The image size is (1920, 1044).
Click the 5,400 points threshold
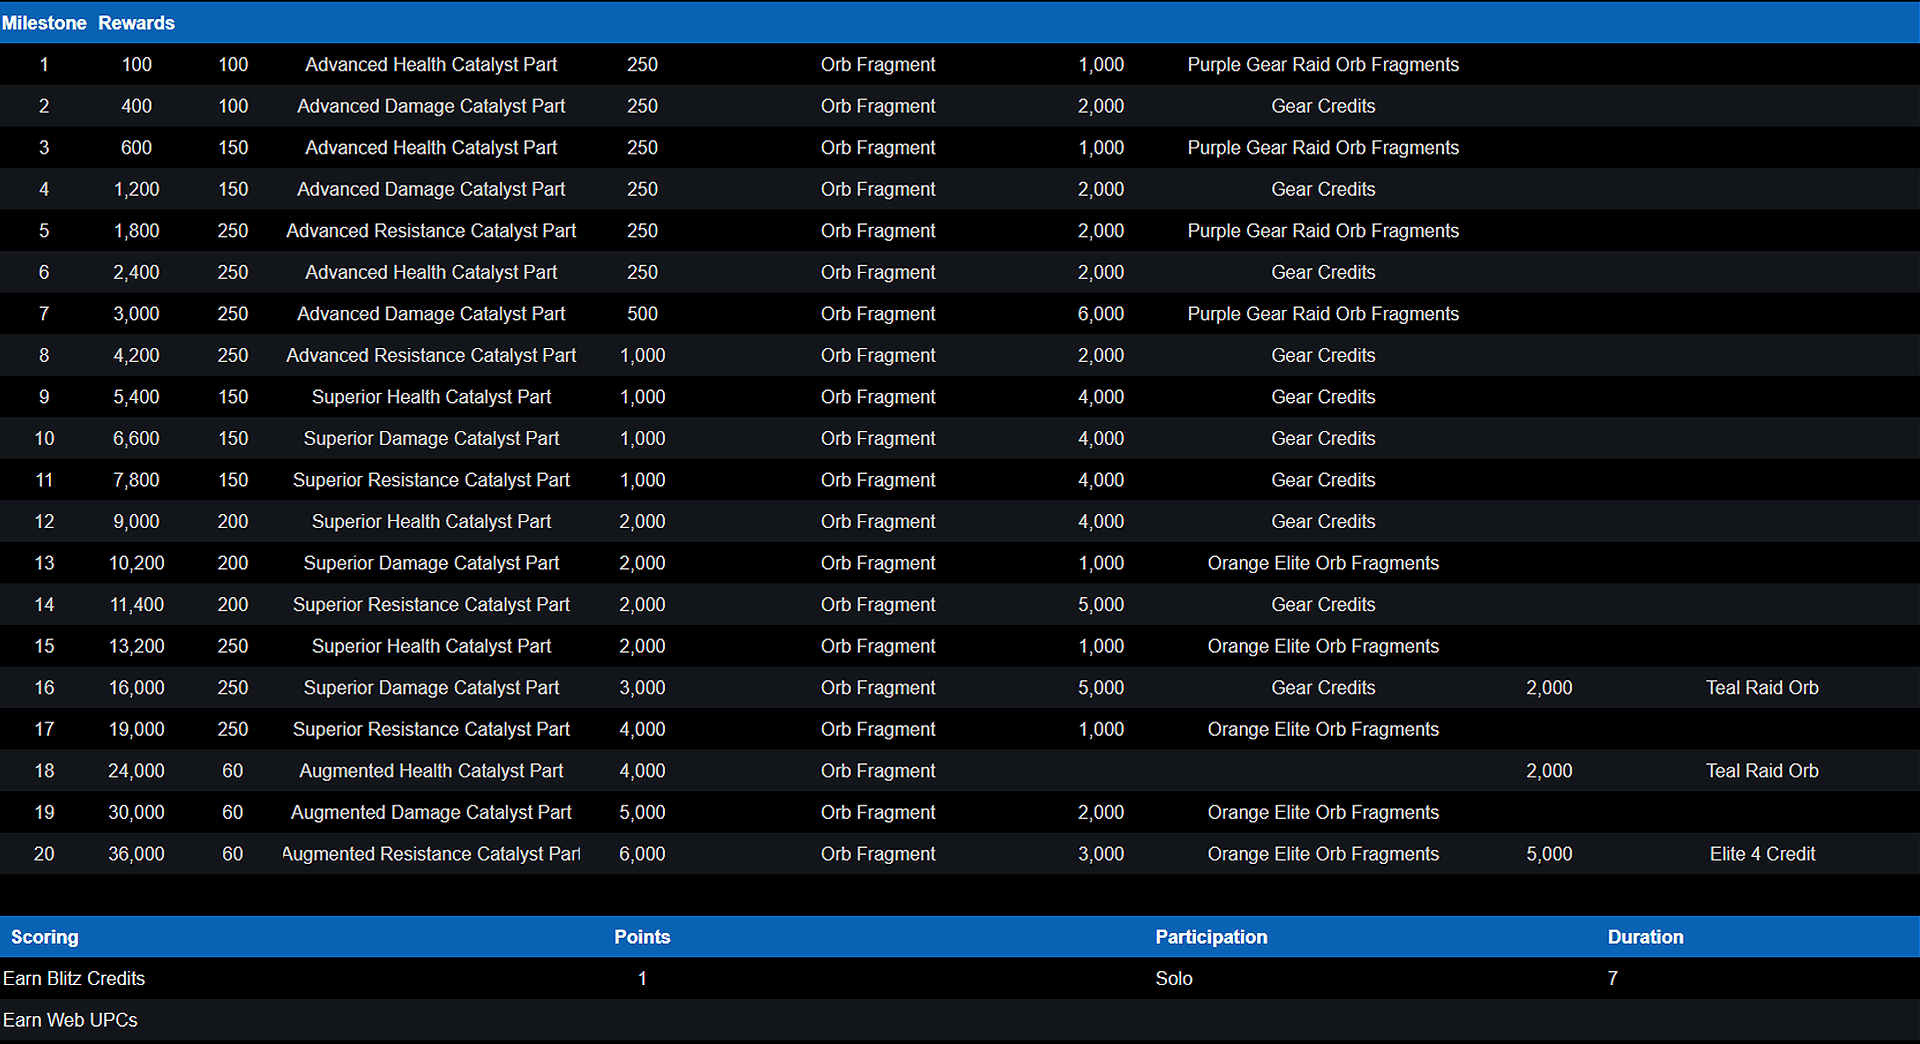click(136, 397)
